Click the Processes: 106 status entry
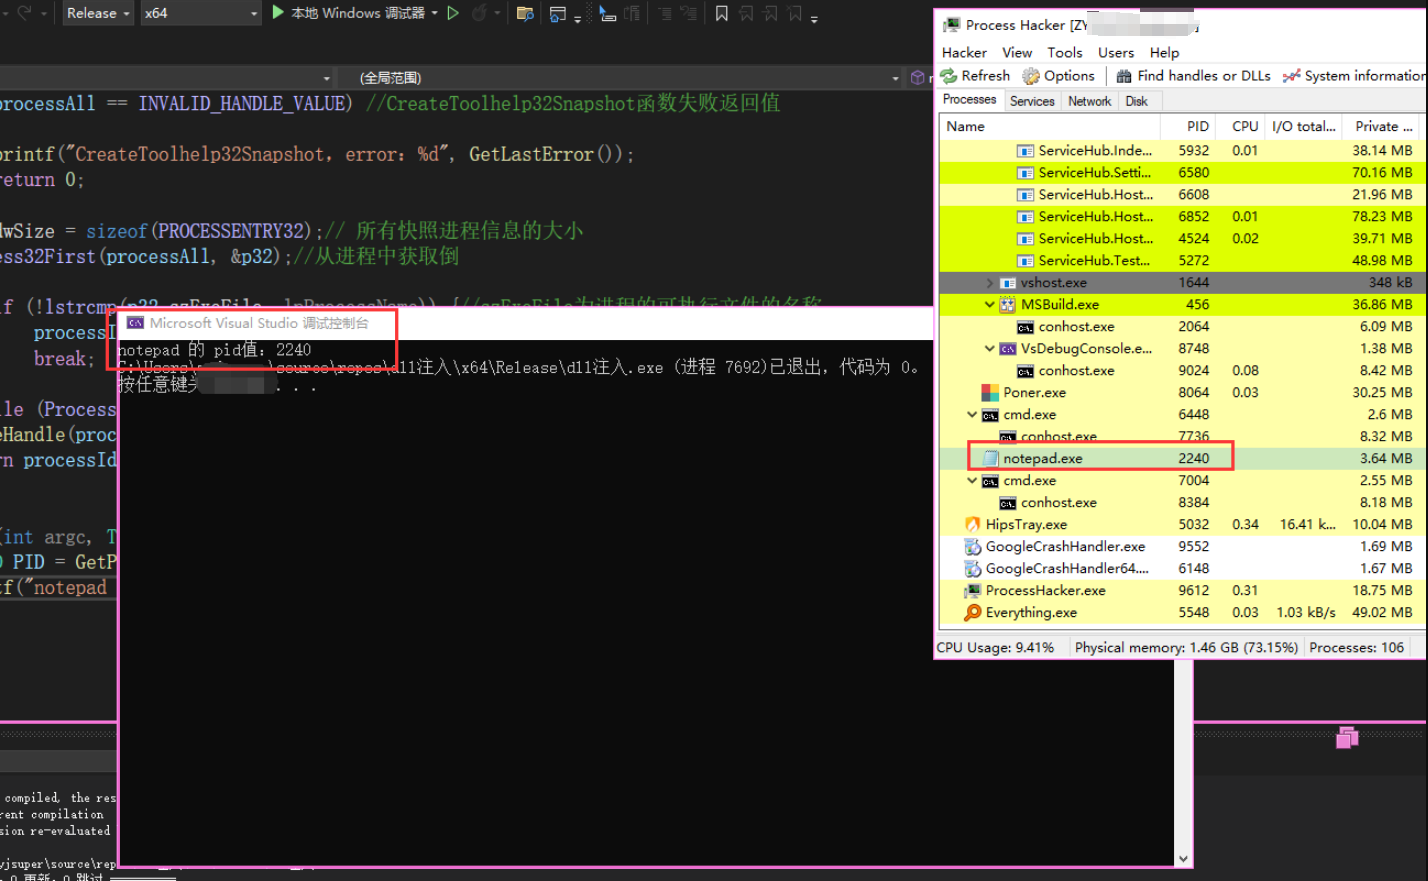The height and width of the screenshot is (881, 1428). coord(1356,647)
